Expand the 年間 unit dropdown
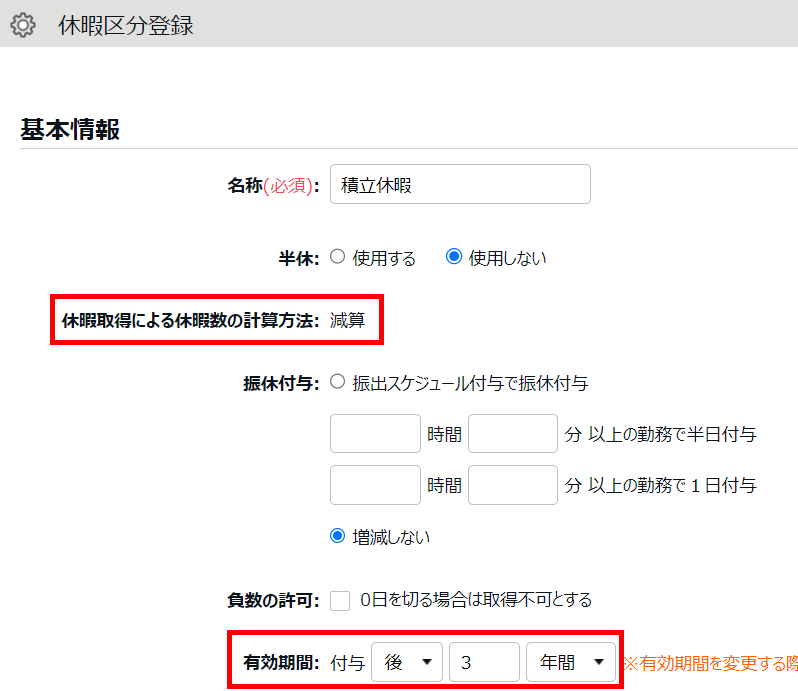This screenshot has width=798, height=691. 571,662
